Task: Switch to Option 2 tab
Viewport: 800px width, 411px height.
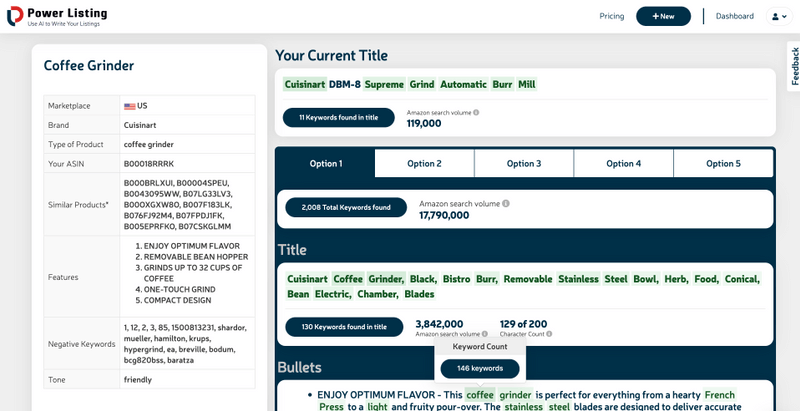Action: 424,164
